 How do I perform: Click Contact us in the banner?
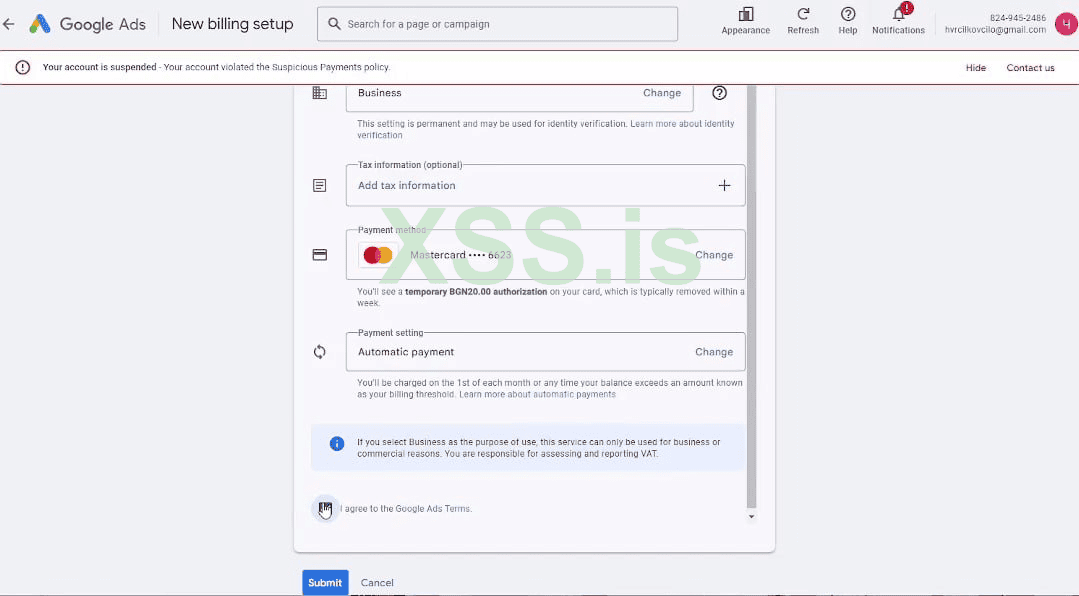pos(1030,67)
